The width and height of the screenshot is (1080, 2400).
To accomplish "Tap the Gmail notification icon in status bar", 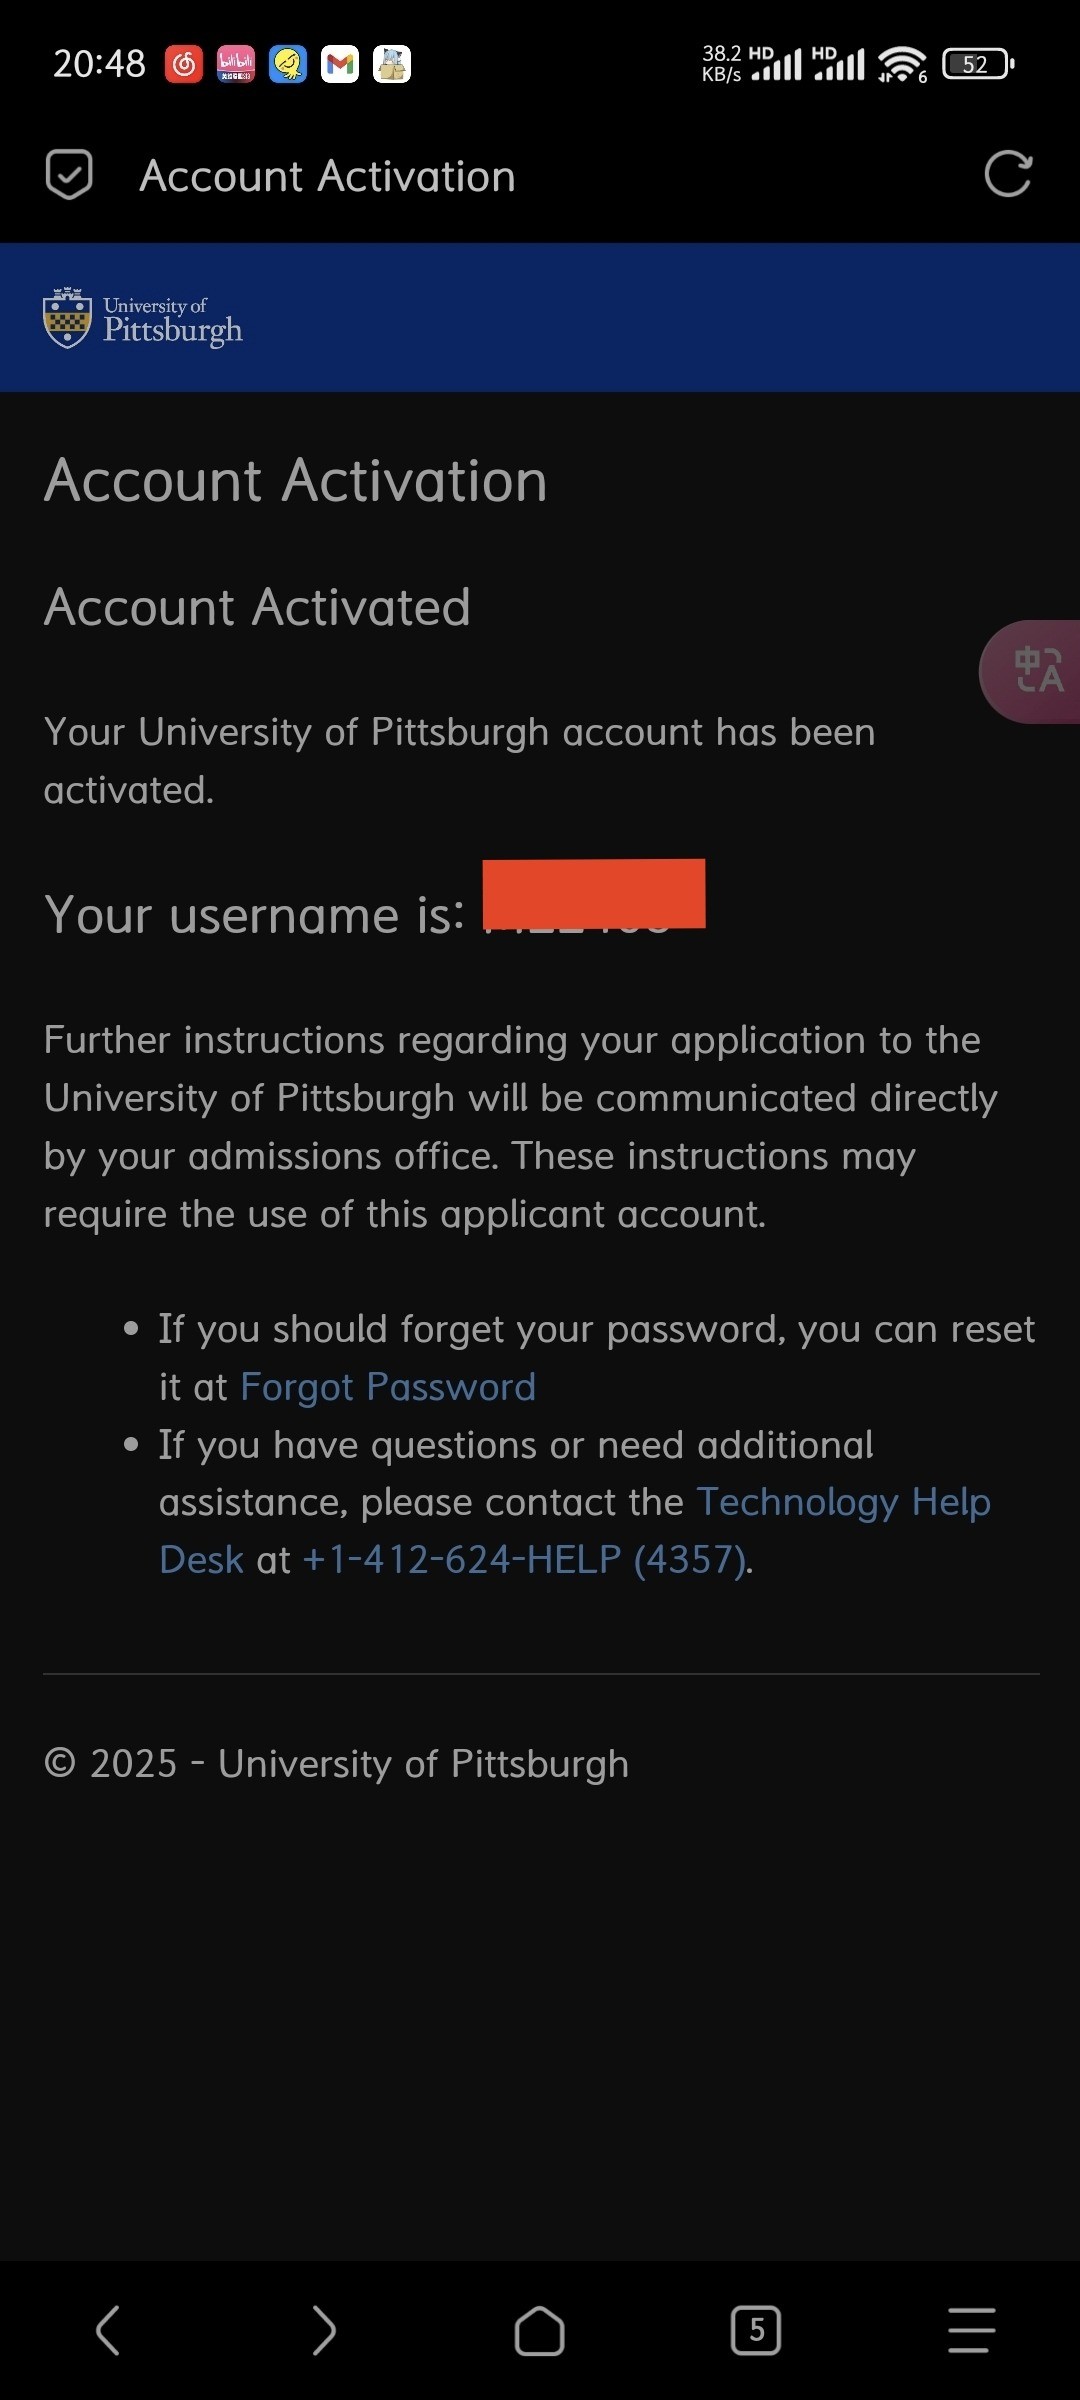I will pos(340,64).
